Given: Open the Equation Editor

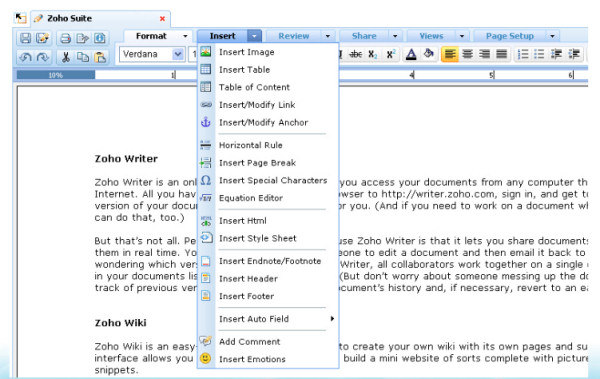Looking at the screenshot, I should [x=268, y=198].
